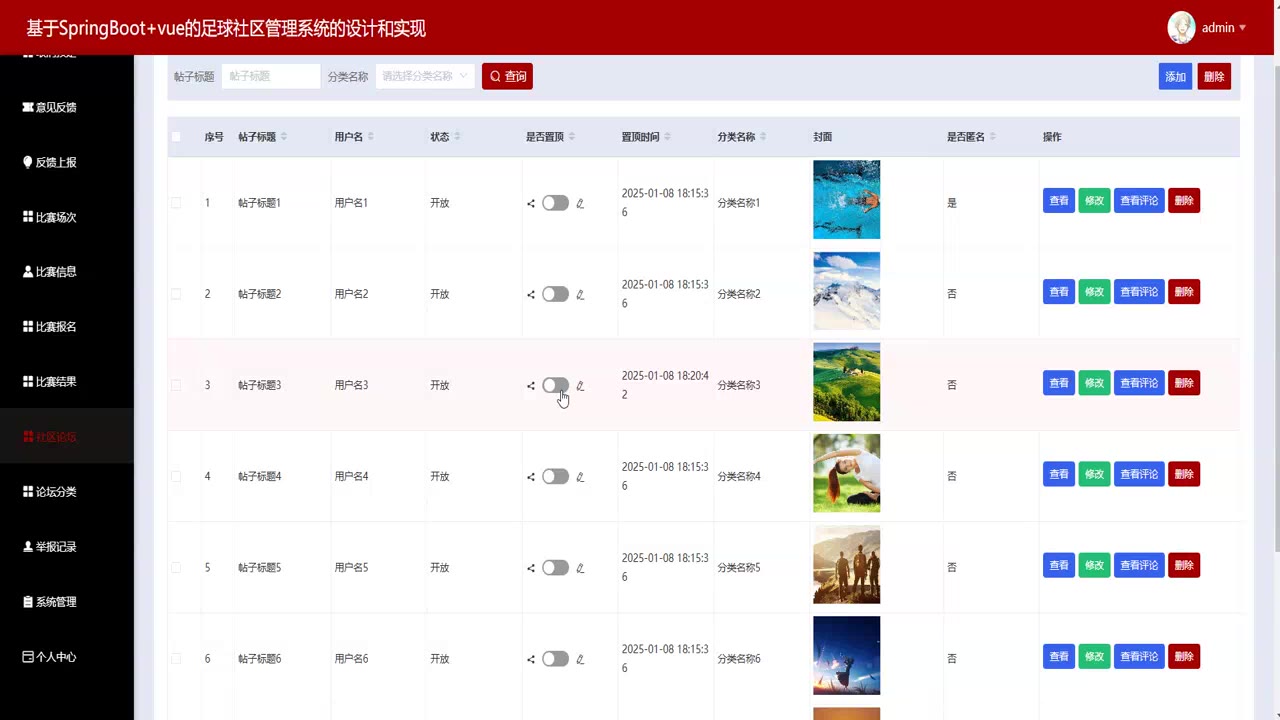Click the pencil icon in row 6
Screen dimensions: 1280x720
pos(580,660)
